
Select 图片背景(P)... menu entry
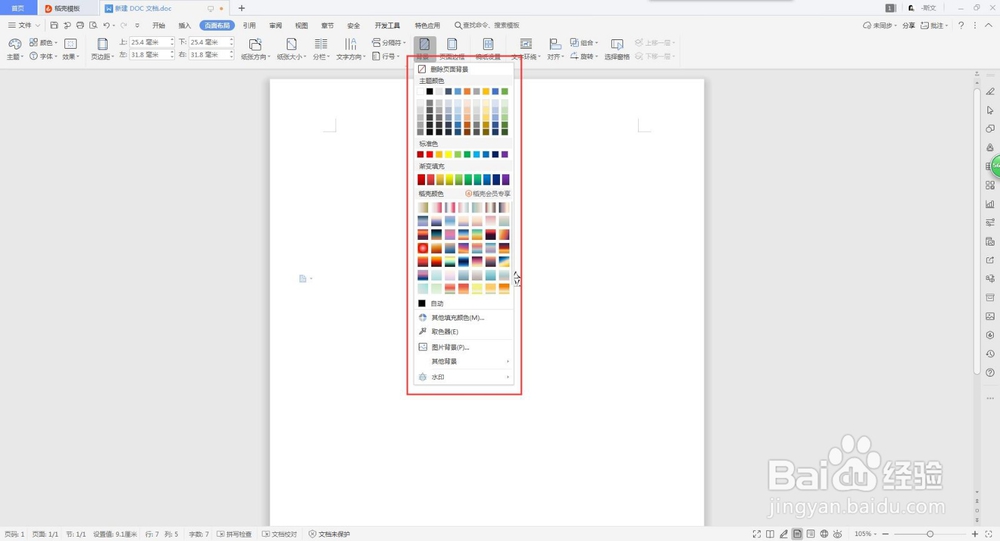[x=464, y=347]
